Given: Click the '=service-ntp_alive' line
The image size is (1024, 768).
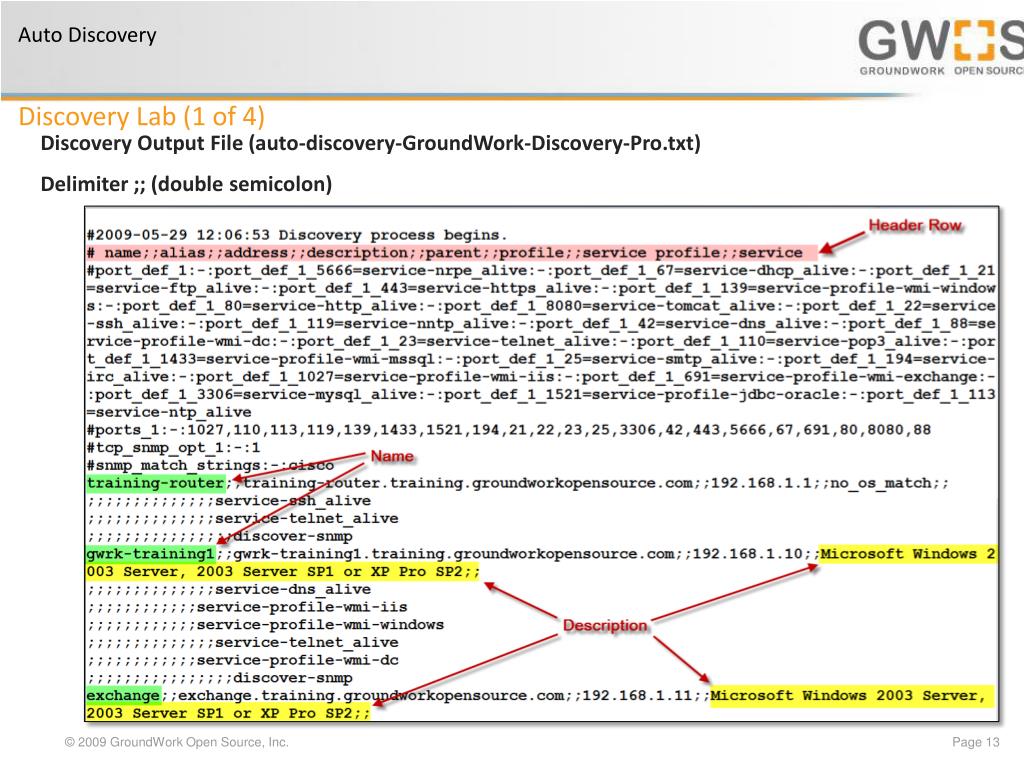Looking at the screenshot, I should [169, 413].
